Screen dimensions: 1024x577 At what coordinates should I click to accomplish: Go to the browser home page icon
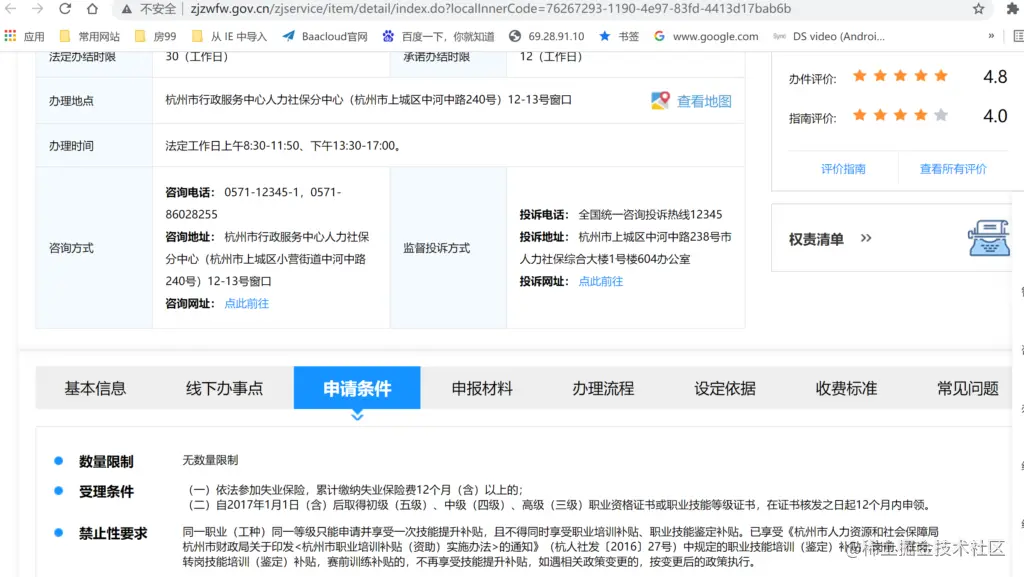pos(92,8)
